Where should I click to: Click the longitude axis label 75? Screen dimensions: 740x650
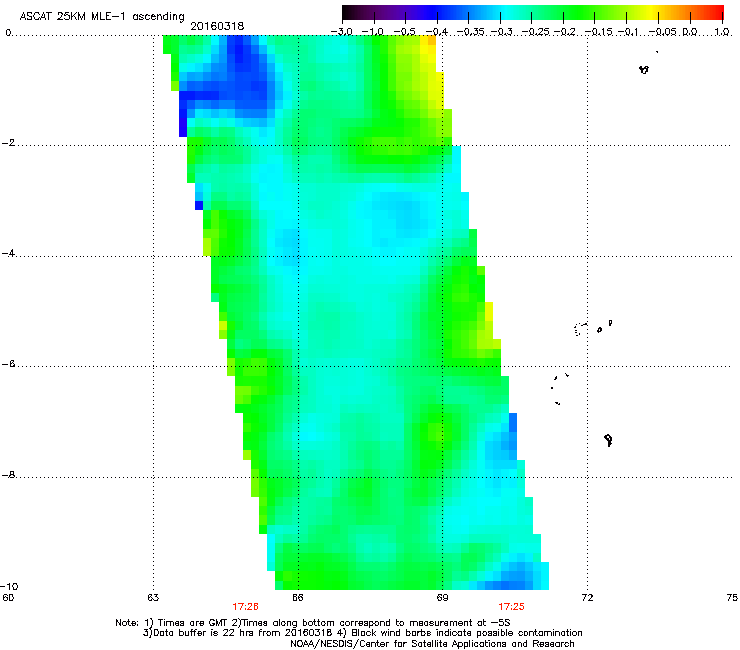pos(732,597)
